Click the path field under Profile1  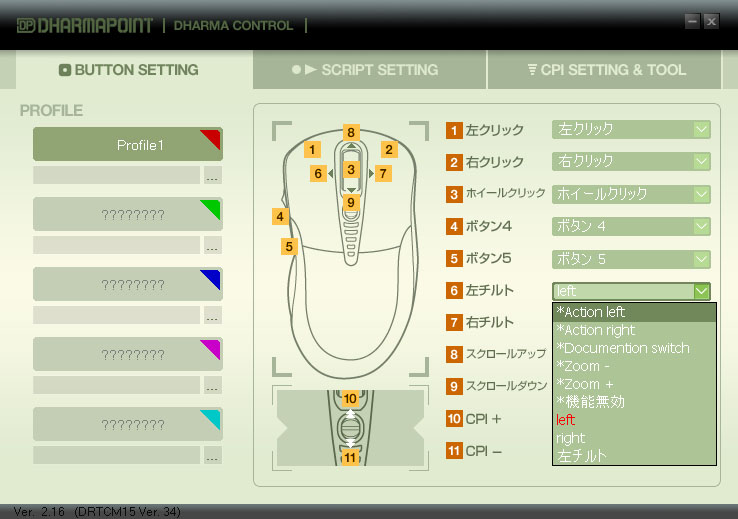[117, 175]
